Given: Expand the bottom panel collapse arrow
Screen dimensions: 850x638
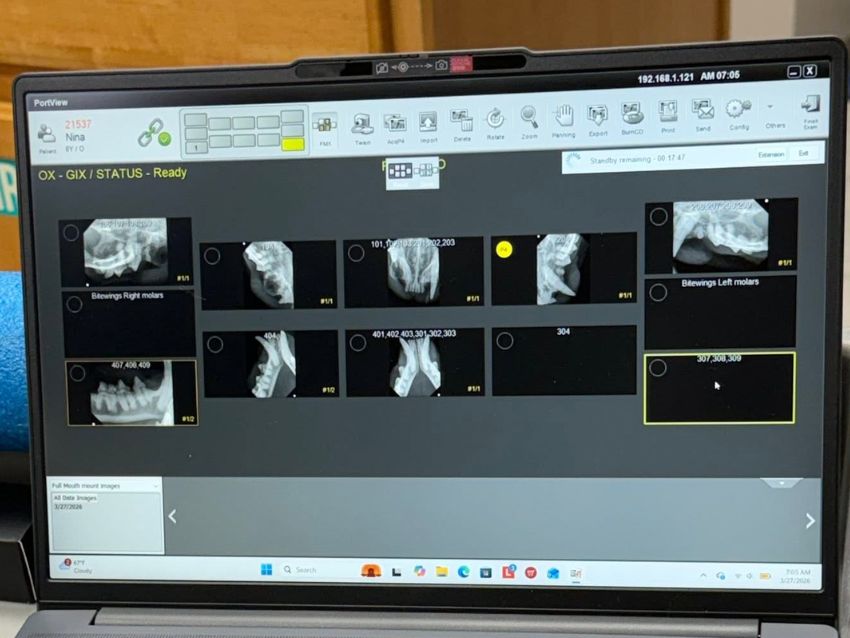Looking at the screenshot, I should point(781,482).
